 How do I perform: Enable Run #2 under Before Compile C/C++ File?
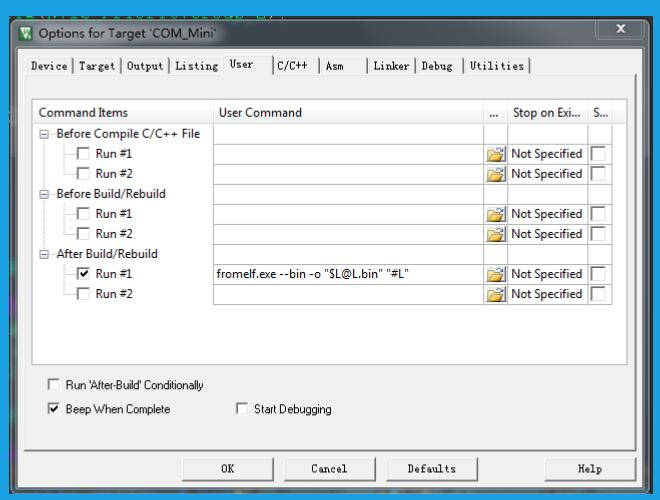point(83,173)
